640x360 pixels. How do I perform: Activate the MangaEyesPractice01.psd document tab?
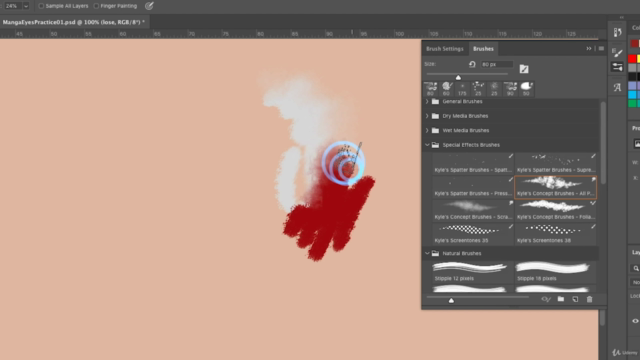74,22
